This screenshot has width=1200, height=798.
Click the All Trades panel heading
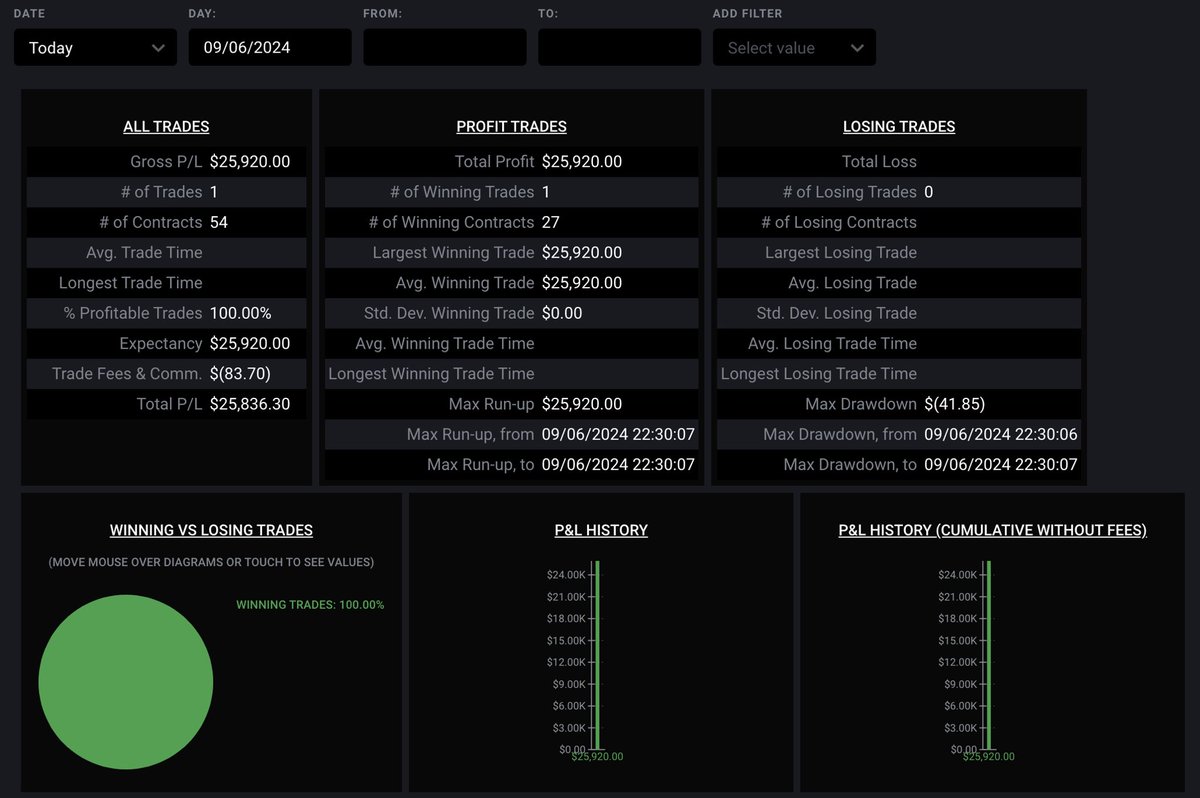tap(166, 126)
